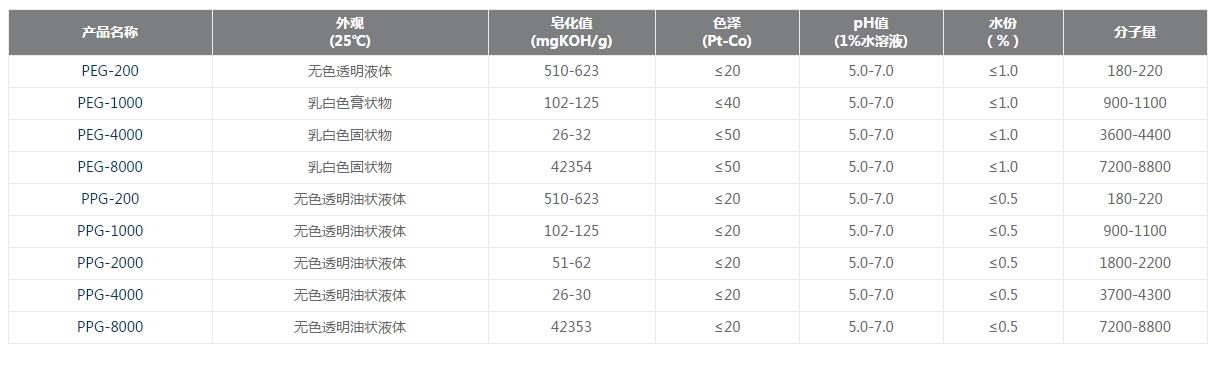
Task: Select the PEG-4000 product name cell
Action: coord(110,135)
